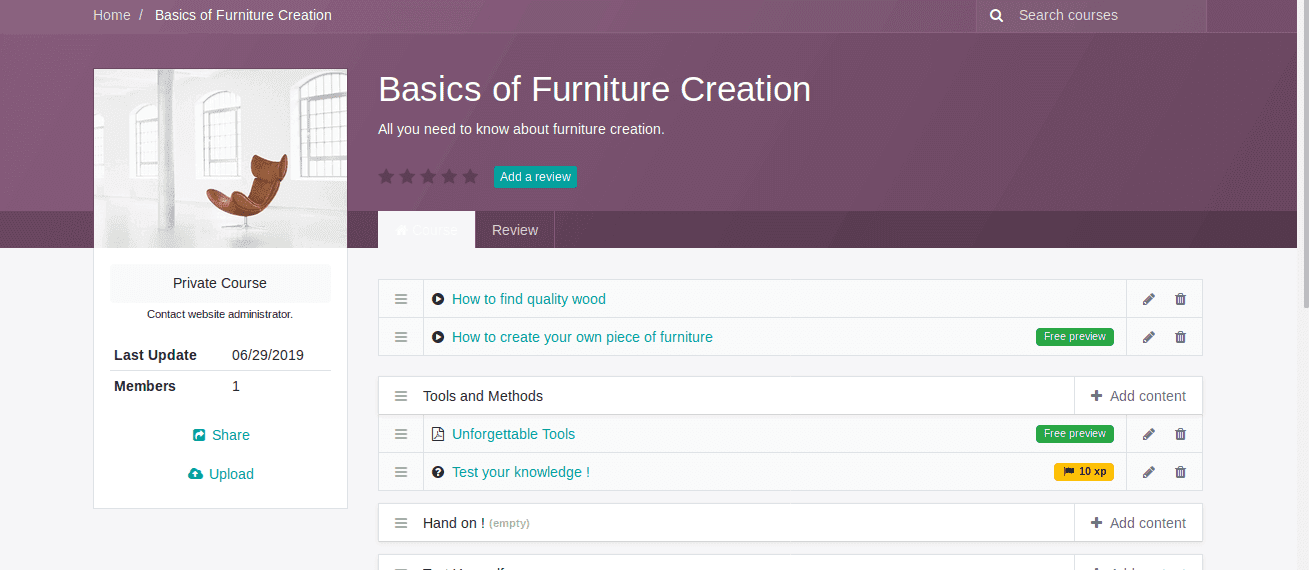Click the Share arrow icon
1309x570 pixels.
pos(198,435)
